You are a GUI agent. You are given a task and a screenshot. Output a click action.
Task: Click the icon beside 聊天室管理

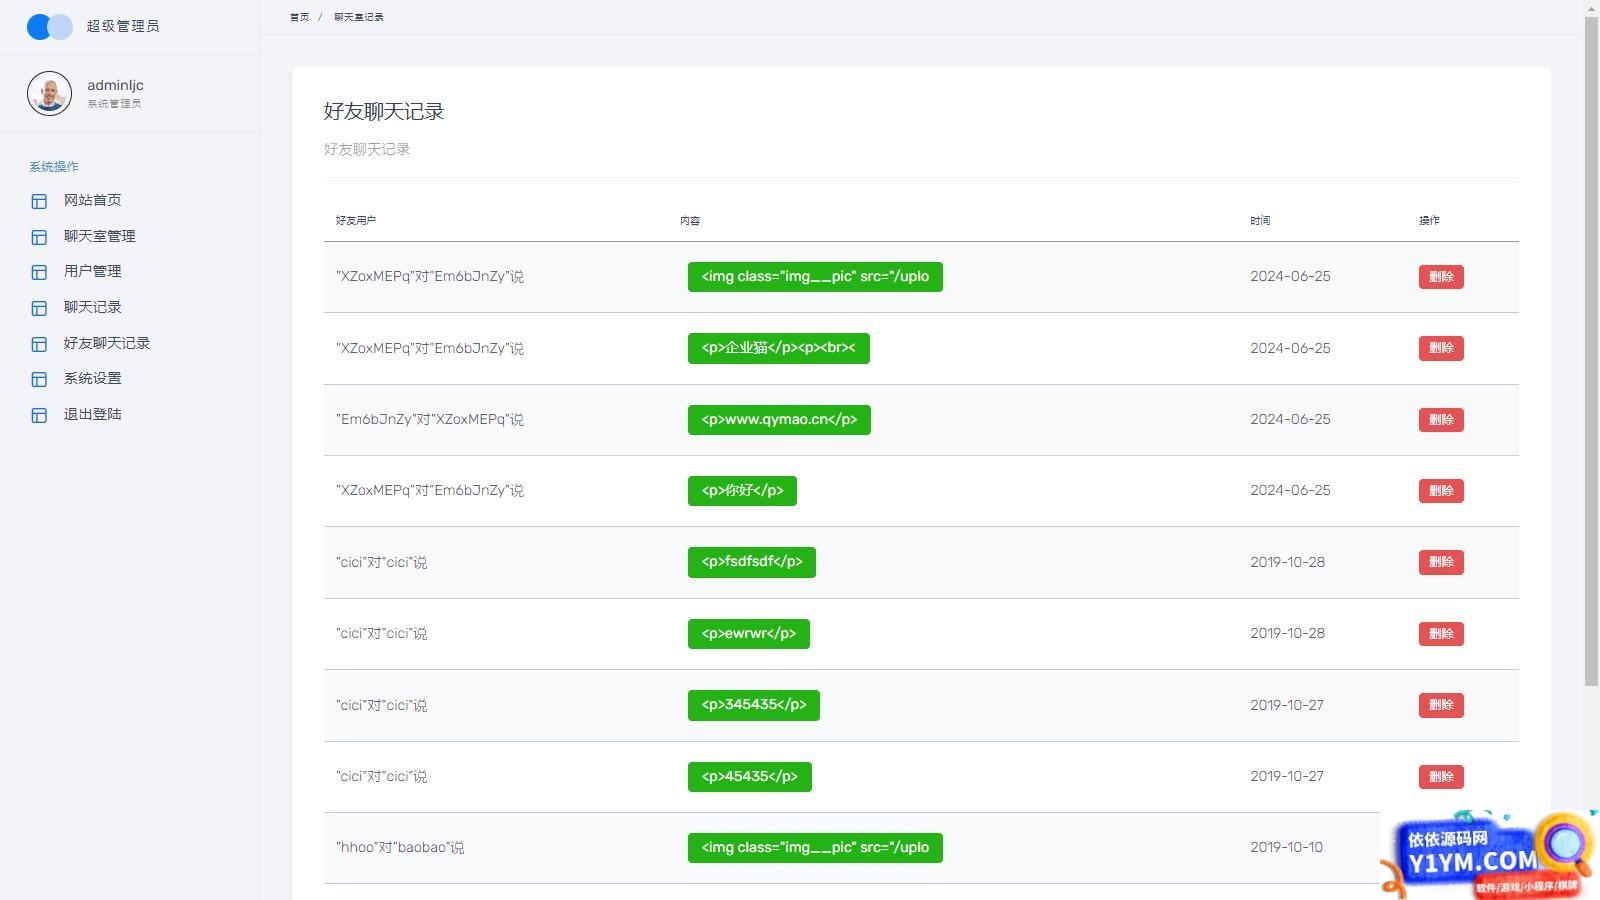(39, 237)
